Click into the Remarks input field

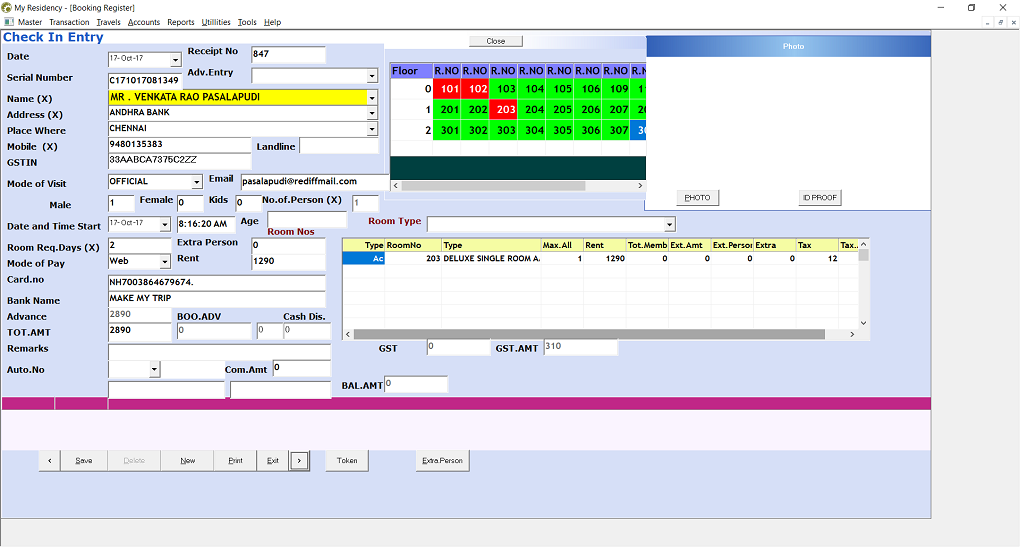tap(218, 351)
